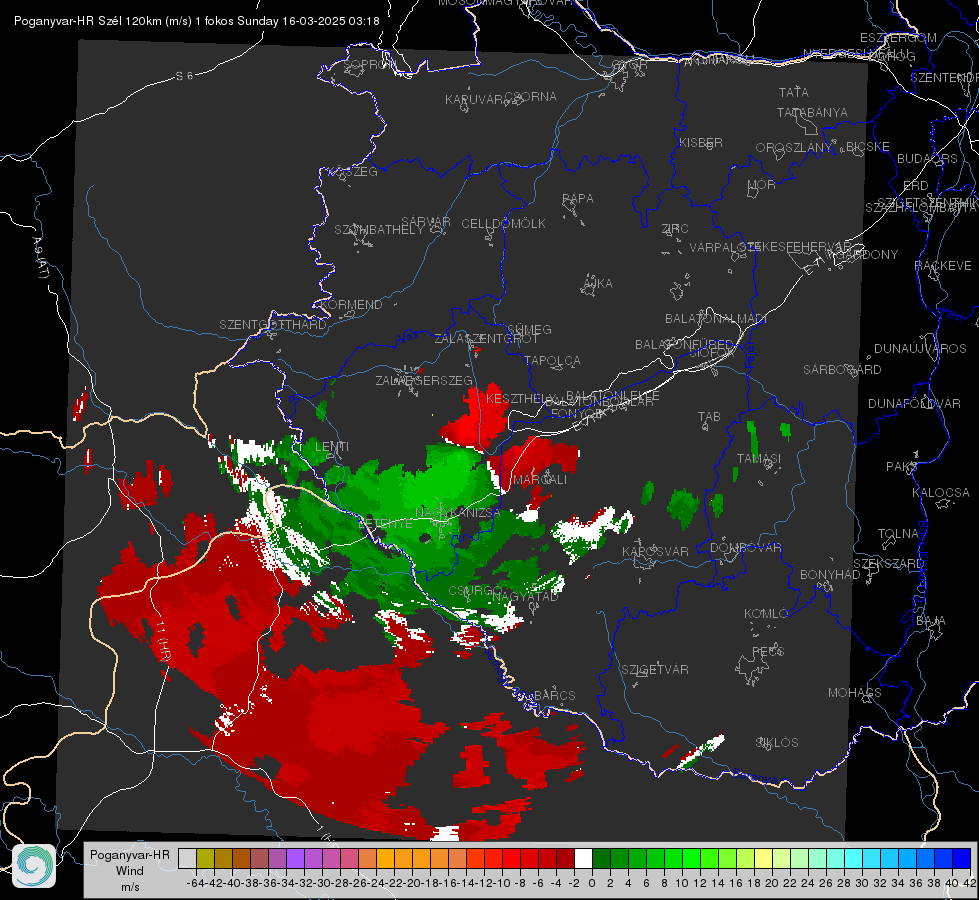
Task: Click the PECS city label
Action: 767,651
